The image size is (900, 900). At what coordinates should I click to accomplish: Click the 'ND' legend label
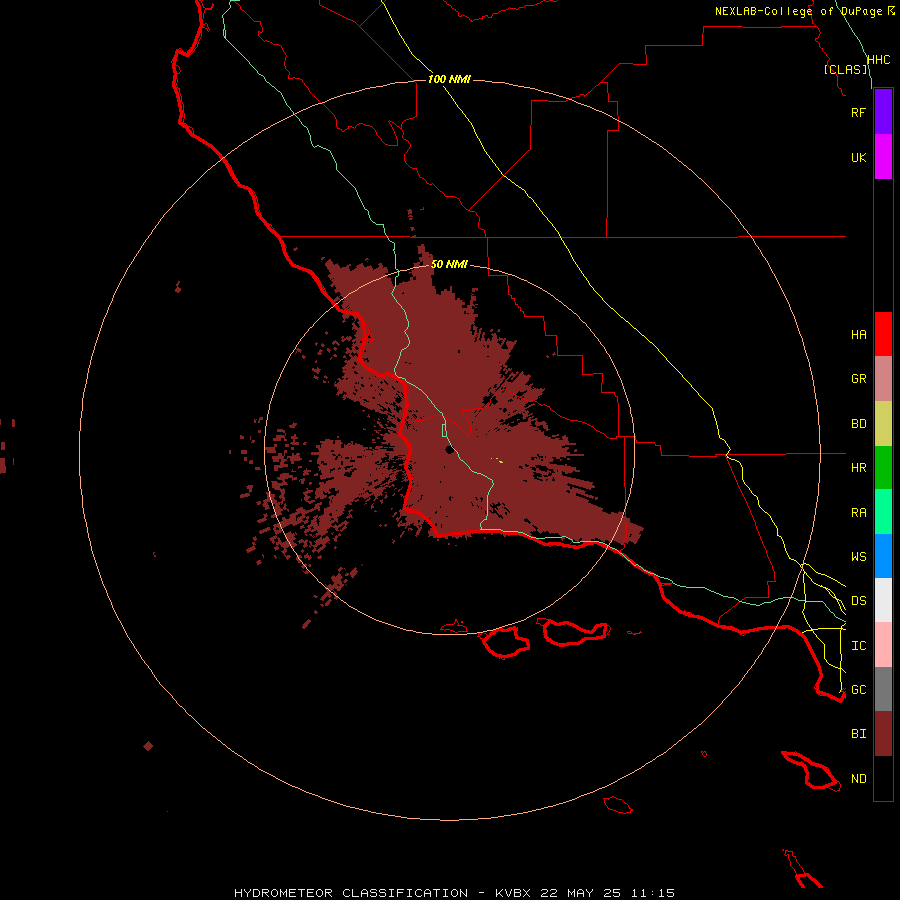coord(858,779)
